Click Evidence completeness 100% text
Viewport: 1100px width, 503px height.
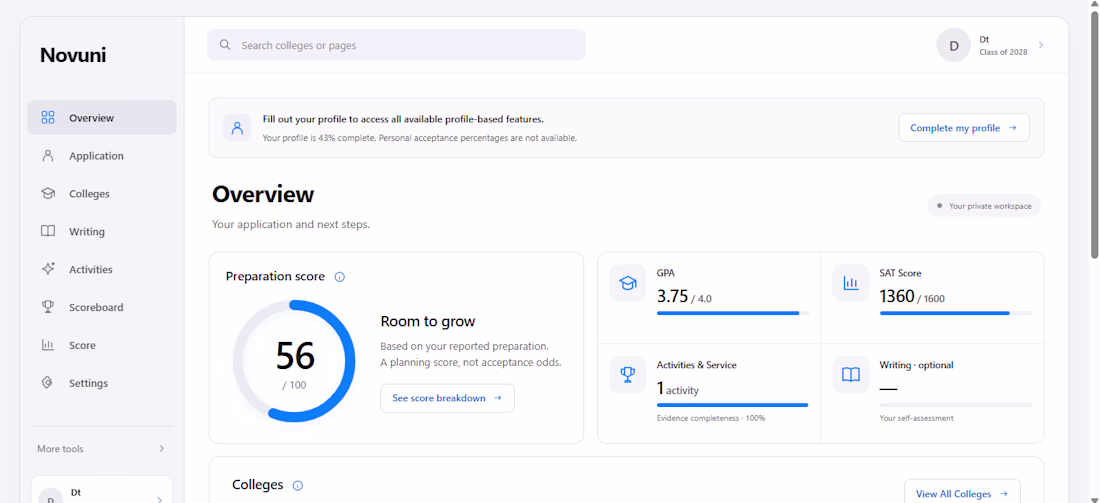click(x=711, y=418)
